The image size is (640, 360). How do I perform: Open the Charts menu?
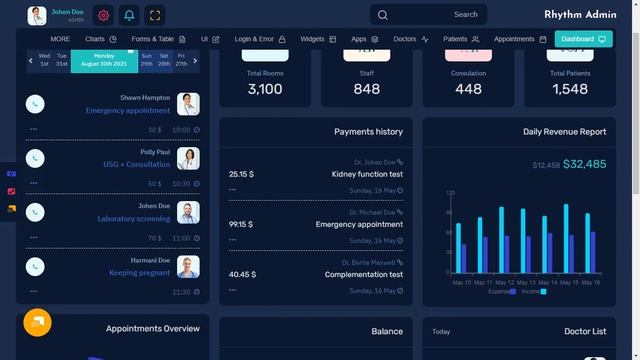(x=100, y=39)
